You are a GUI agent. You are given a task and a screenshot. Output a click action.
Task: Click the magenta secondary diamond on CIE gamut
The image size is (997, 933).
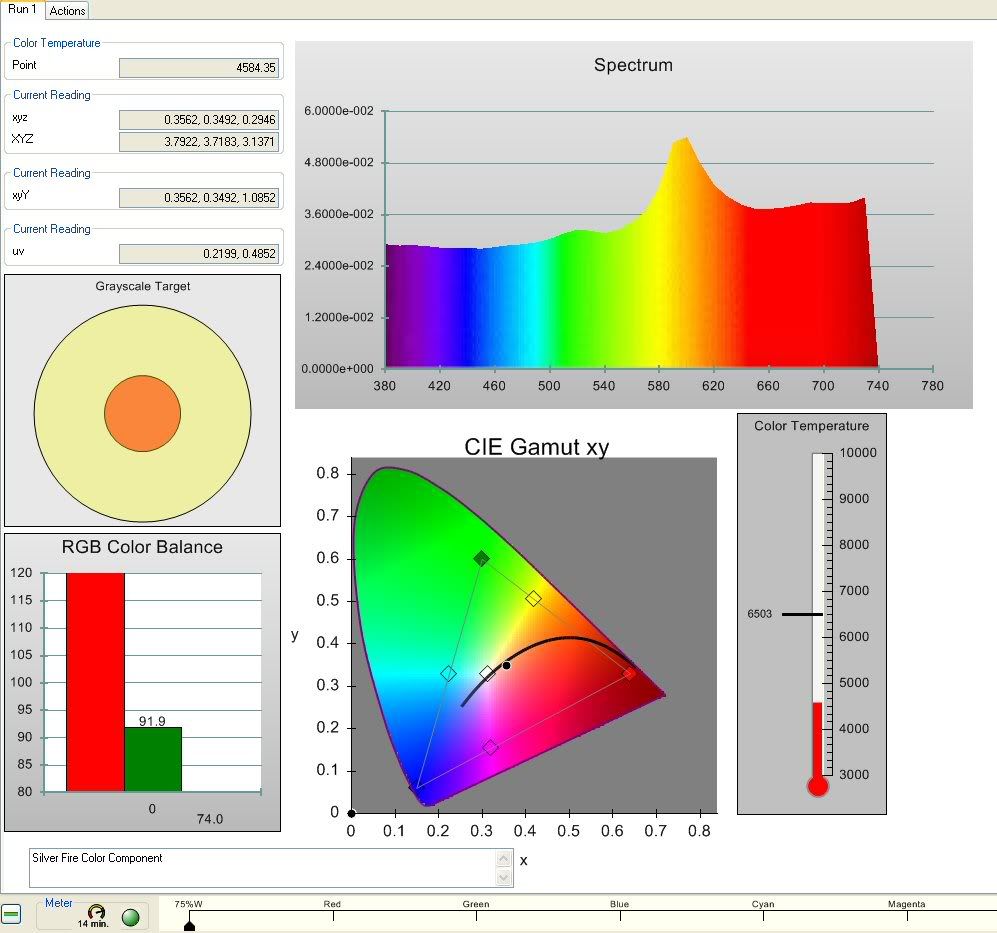point(490,747)
